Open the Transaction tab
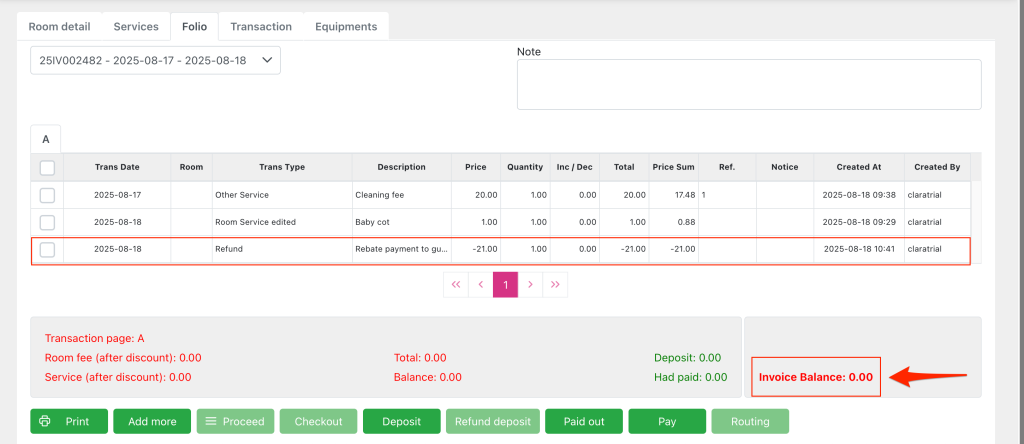 [261, 26]
